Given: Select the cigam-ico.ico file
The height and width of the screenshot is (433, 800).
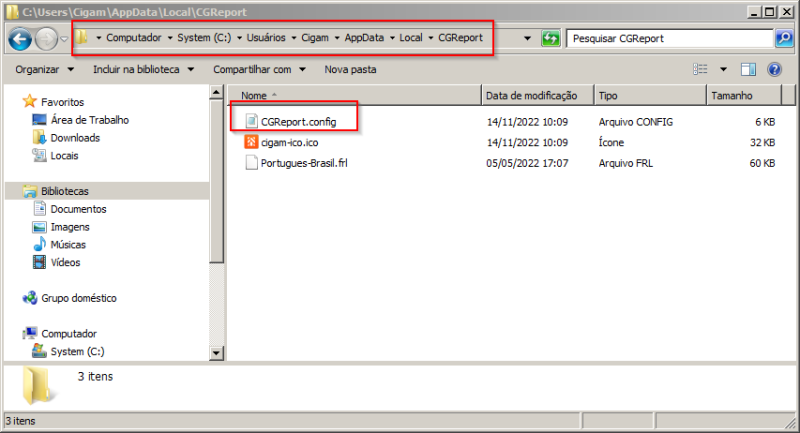Looking at the screenshot, I should [x=289, y=142].
